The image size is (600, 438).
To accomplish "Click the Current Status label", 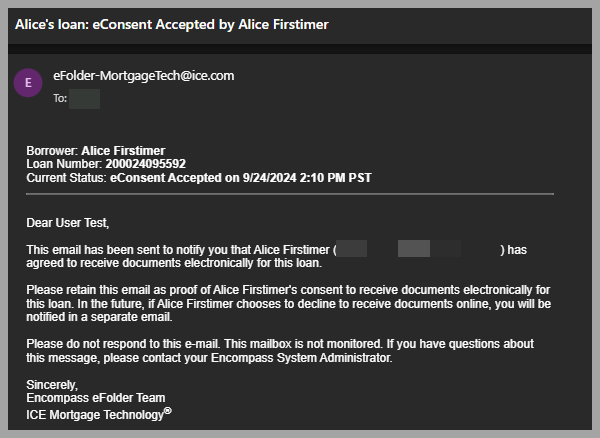I will click(x=67, y=178).
